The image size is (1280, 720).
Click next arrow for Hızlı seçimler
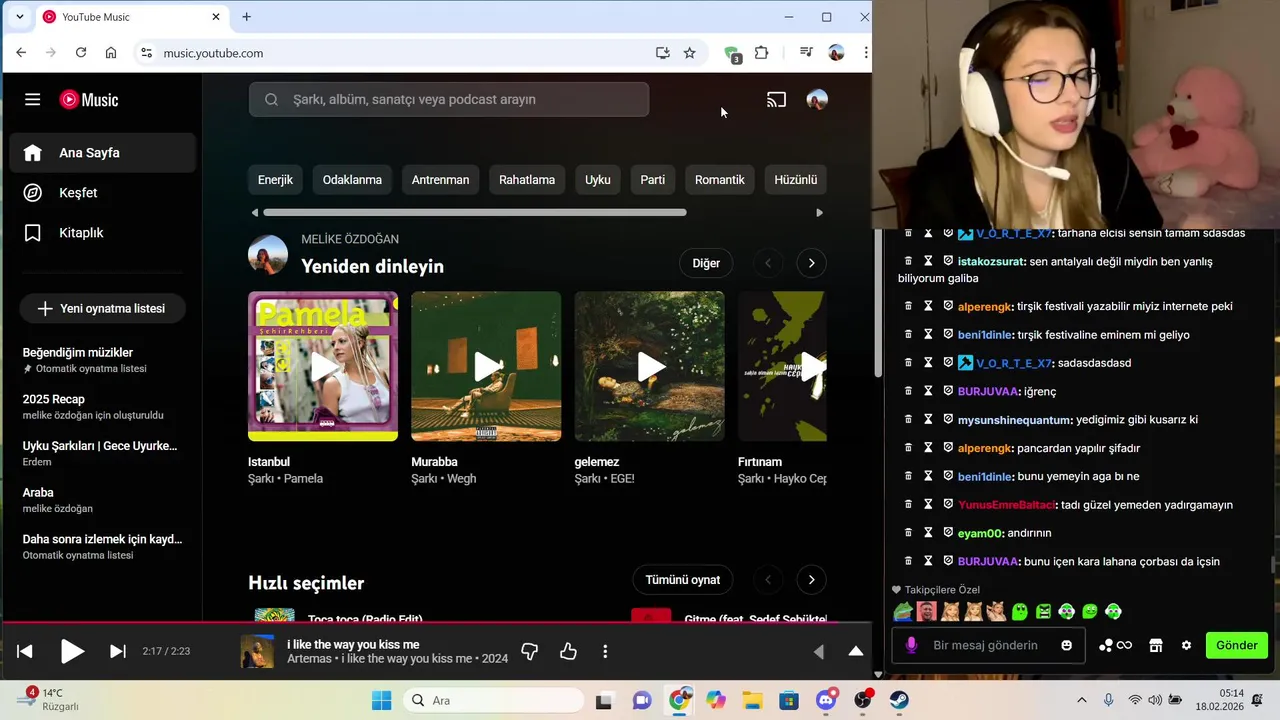pos(811,580)
